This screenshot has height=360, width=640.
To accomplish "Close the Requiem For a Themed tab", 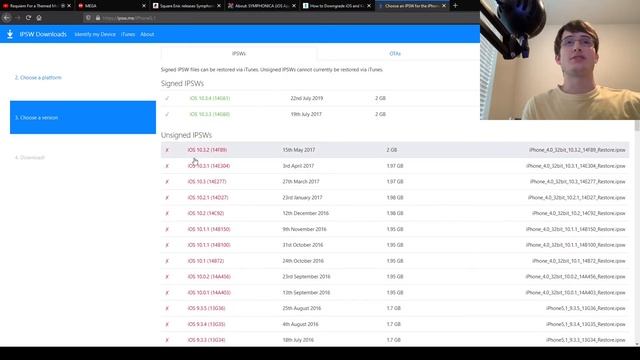I will pyautogui.click(x=69, y=6).
